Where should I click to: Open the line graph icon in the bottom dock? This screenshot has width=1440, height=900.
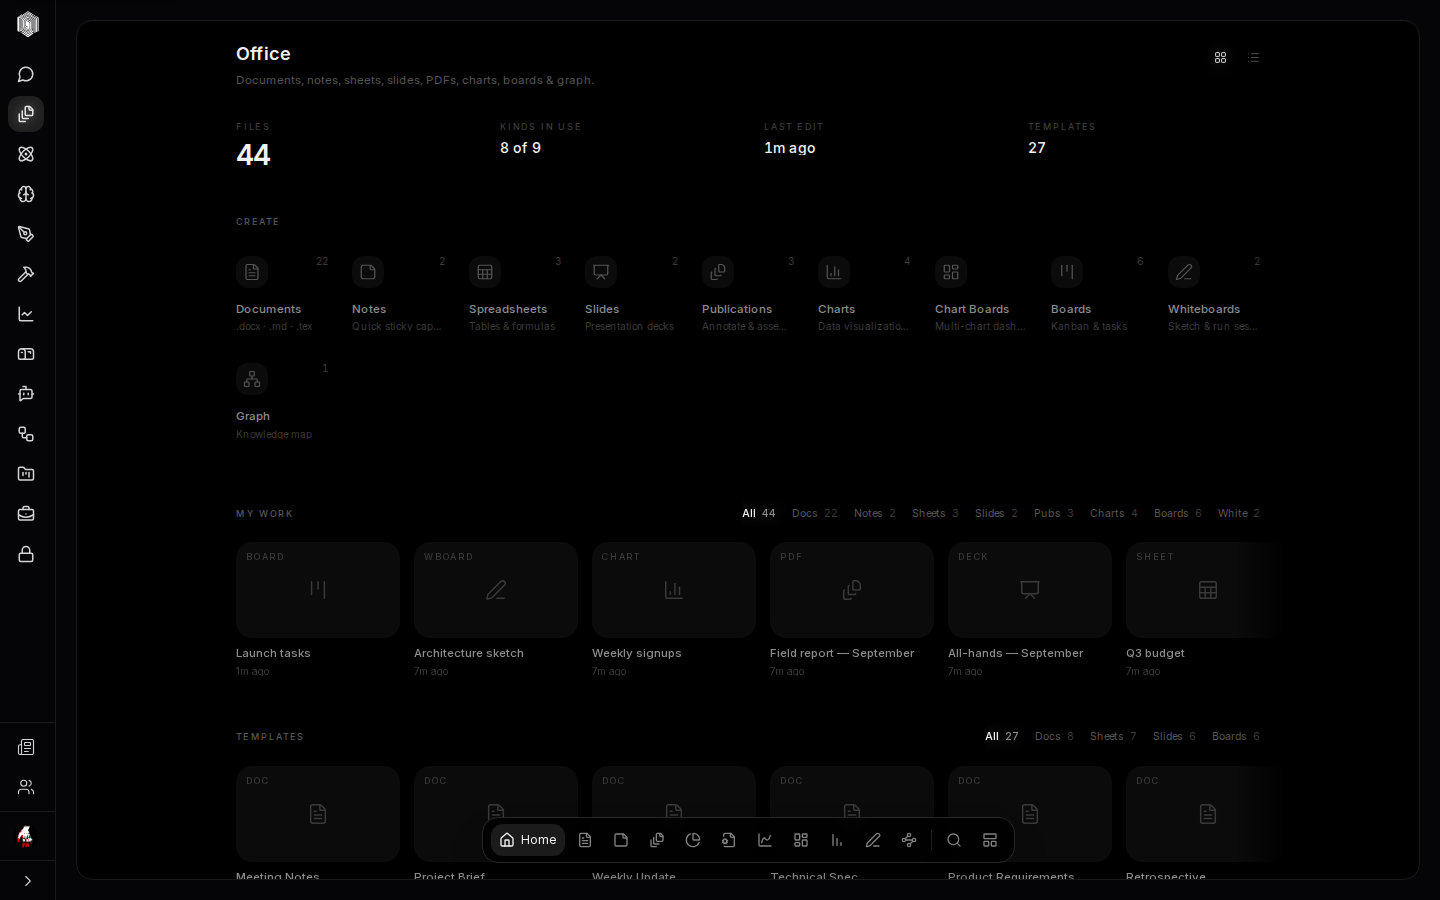coord(765,840)
